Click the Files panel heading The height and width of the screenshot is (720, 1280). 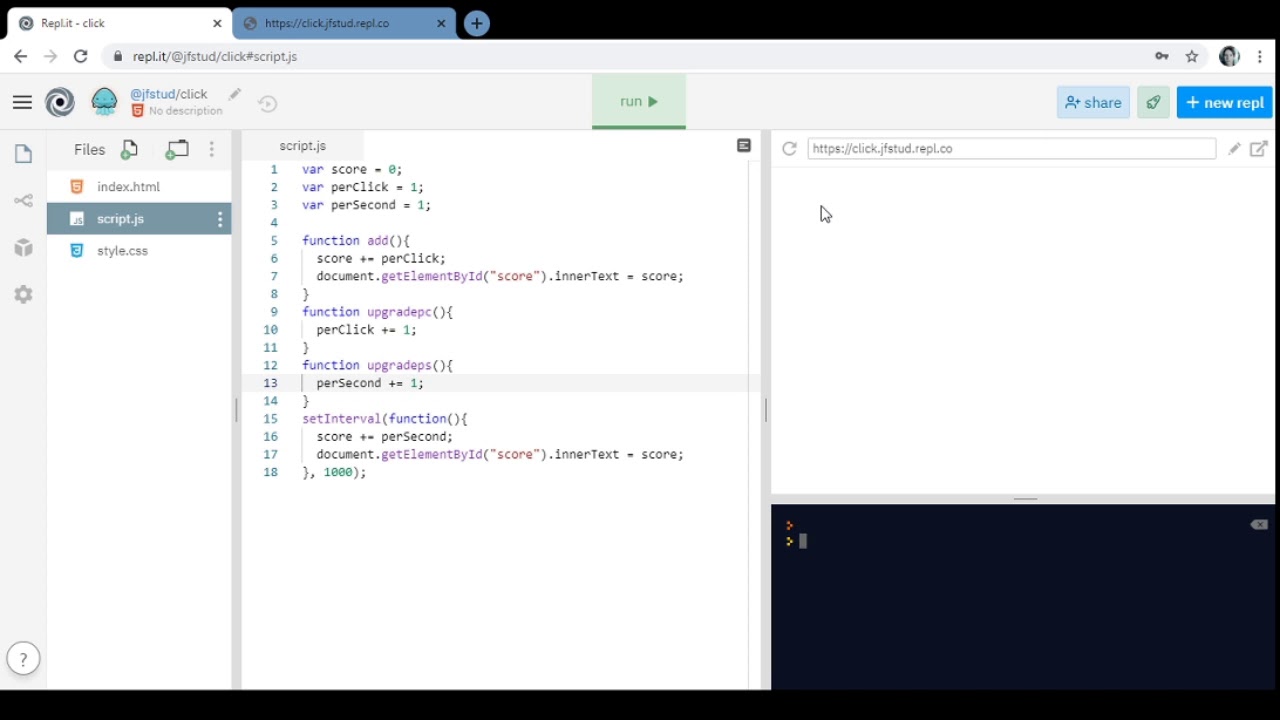89,149
